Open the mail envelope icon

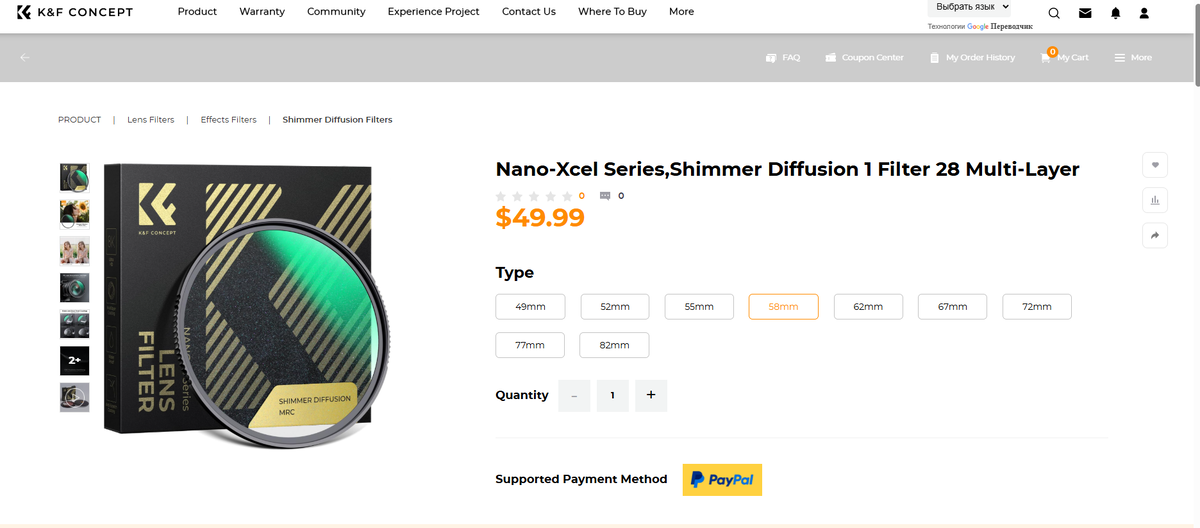(1085, 13)
